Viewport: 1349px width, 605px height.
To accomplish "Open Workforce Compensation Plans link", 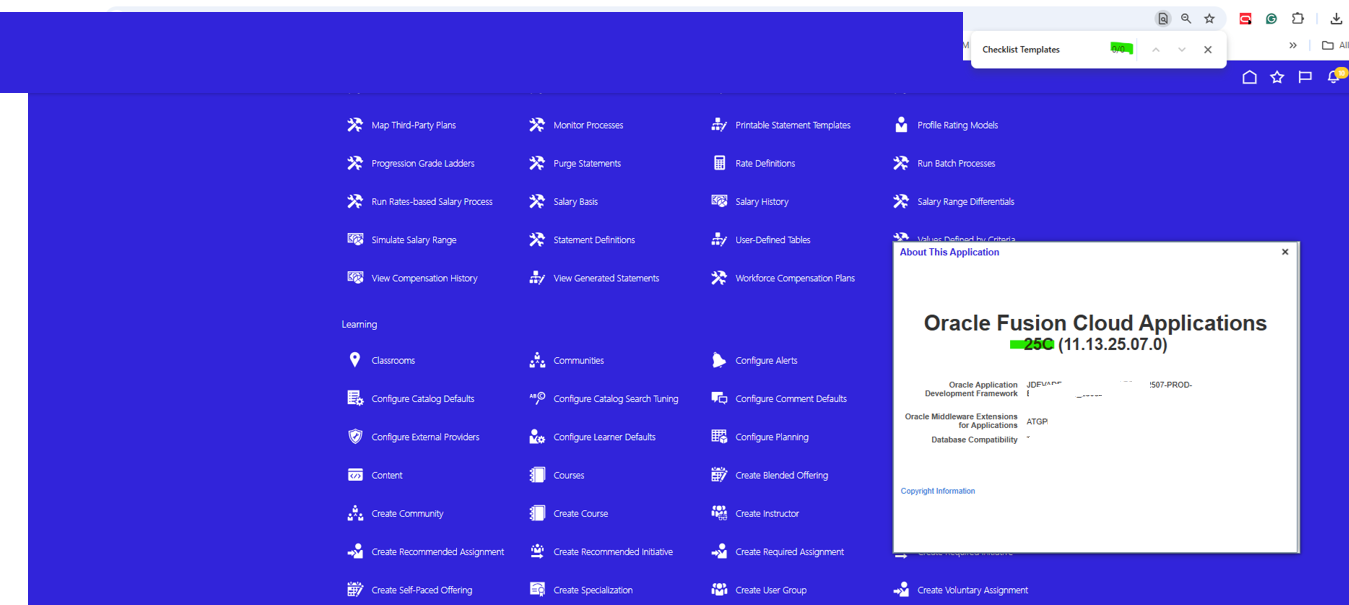I will [795, 278].
